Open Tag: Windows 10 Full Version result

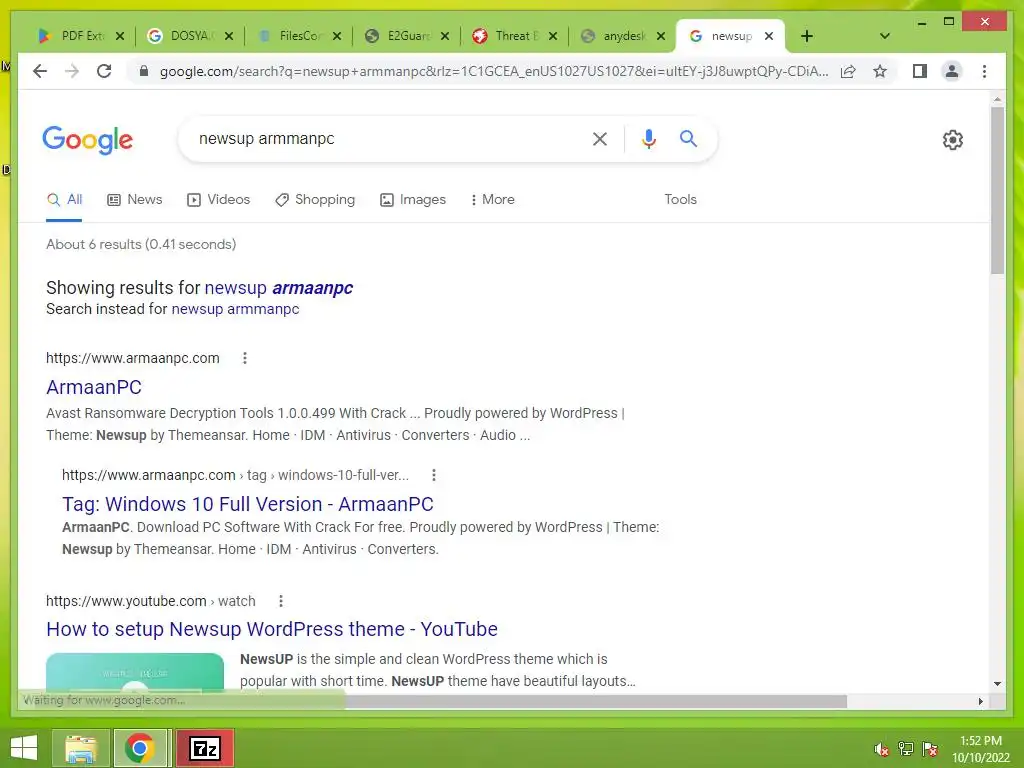coord(248,504)
